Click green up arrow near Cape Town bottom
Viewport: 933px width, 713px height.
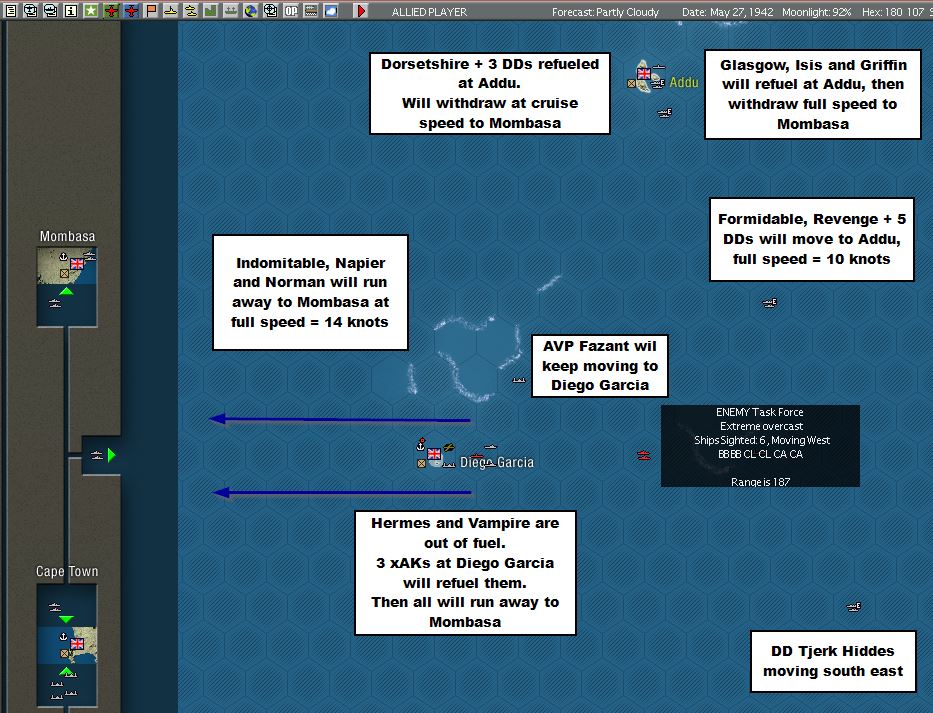point(67,671)
